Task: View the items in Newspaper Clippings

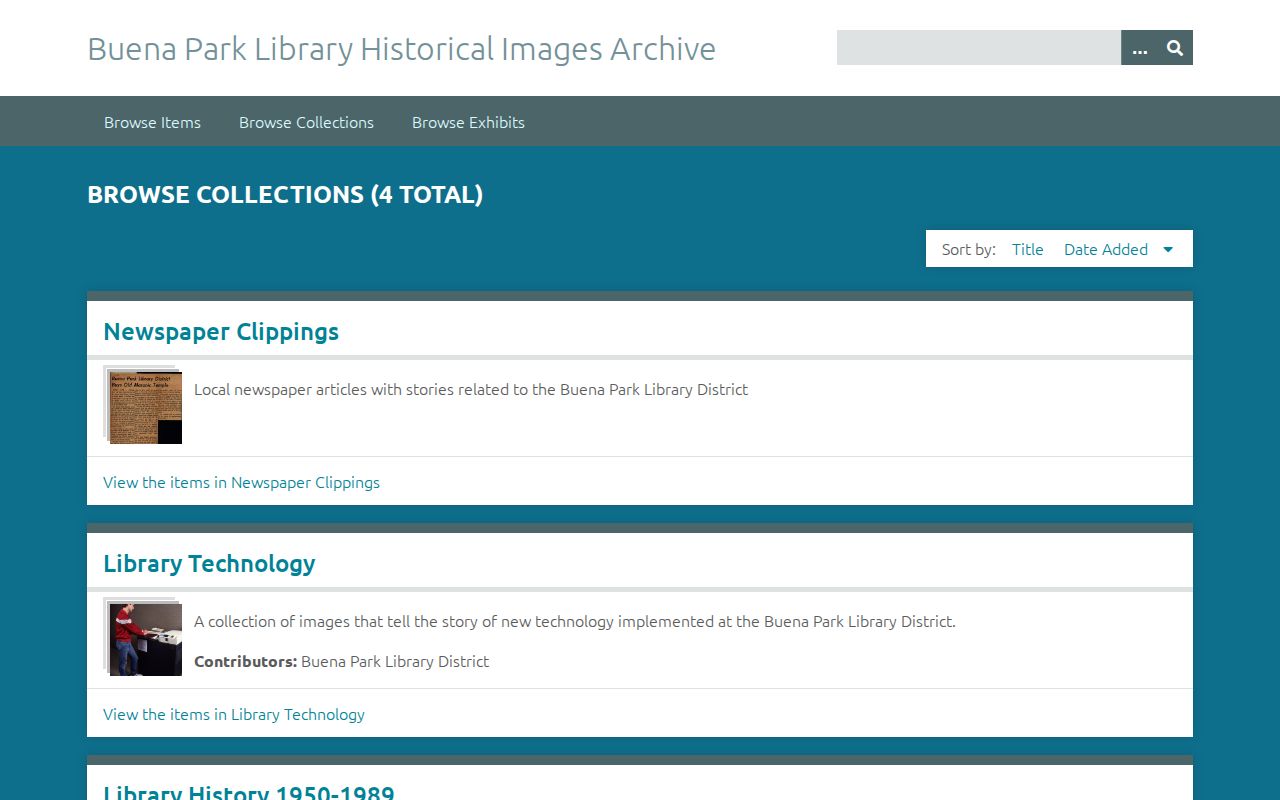Action: (241, 482)
